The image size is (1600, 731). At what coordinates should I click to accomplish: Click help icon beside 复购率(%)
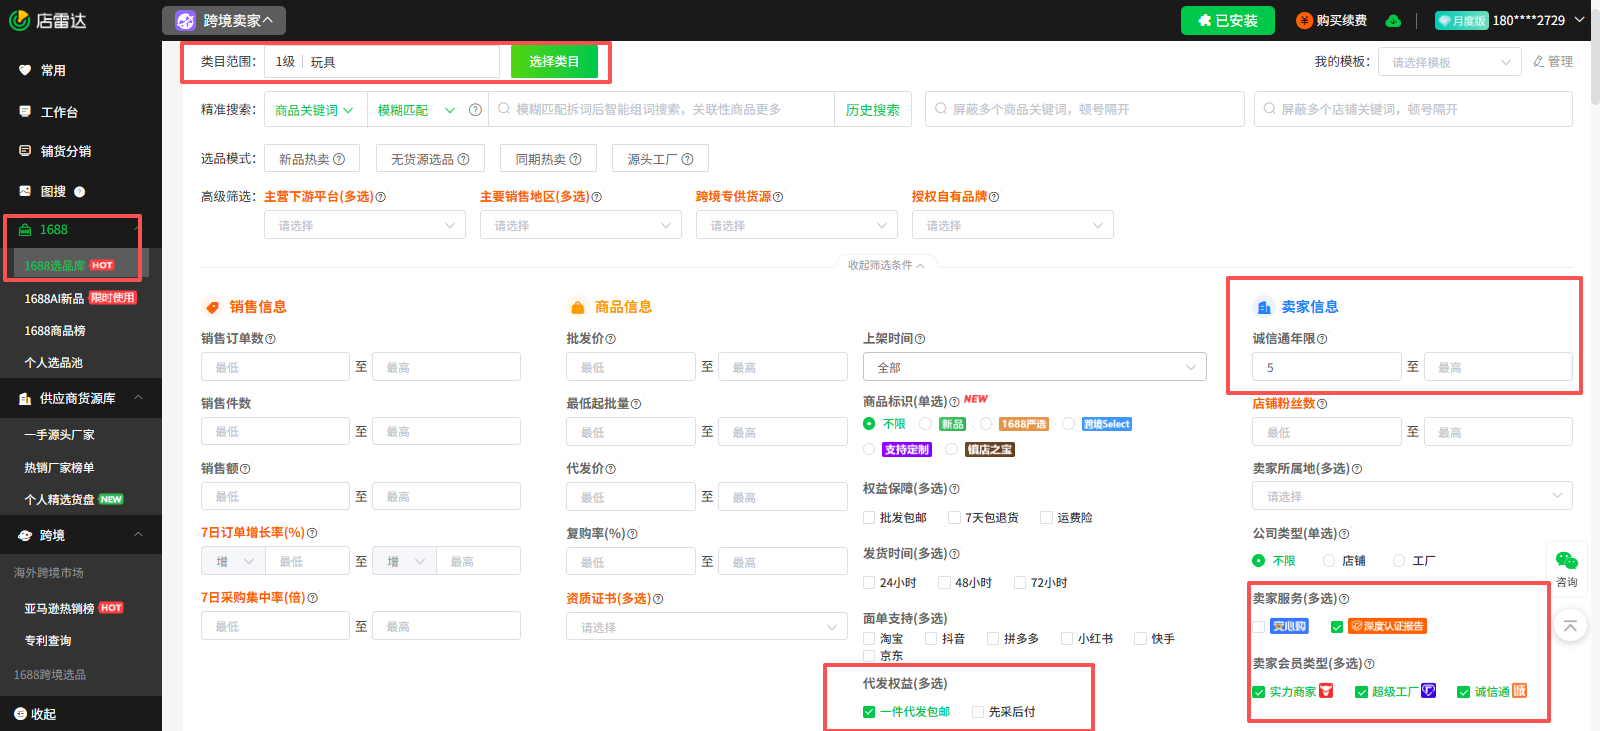tap(632, 534)
